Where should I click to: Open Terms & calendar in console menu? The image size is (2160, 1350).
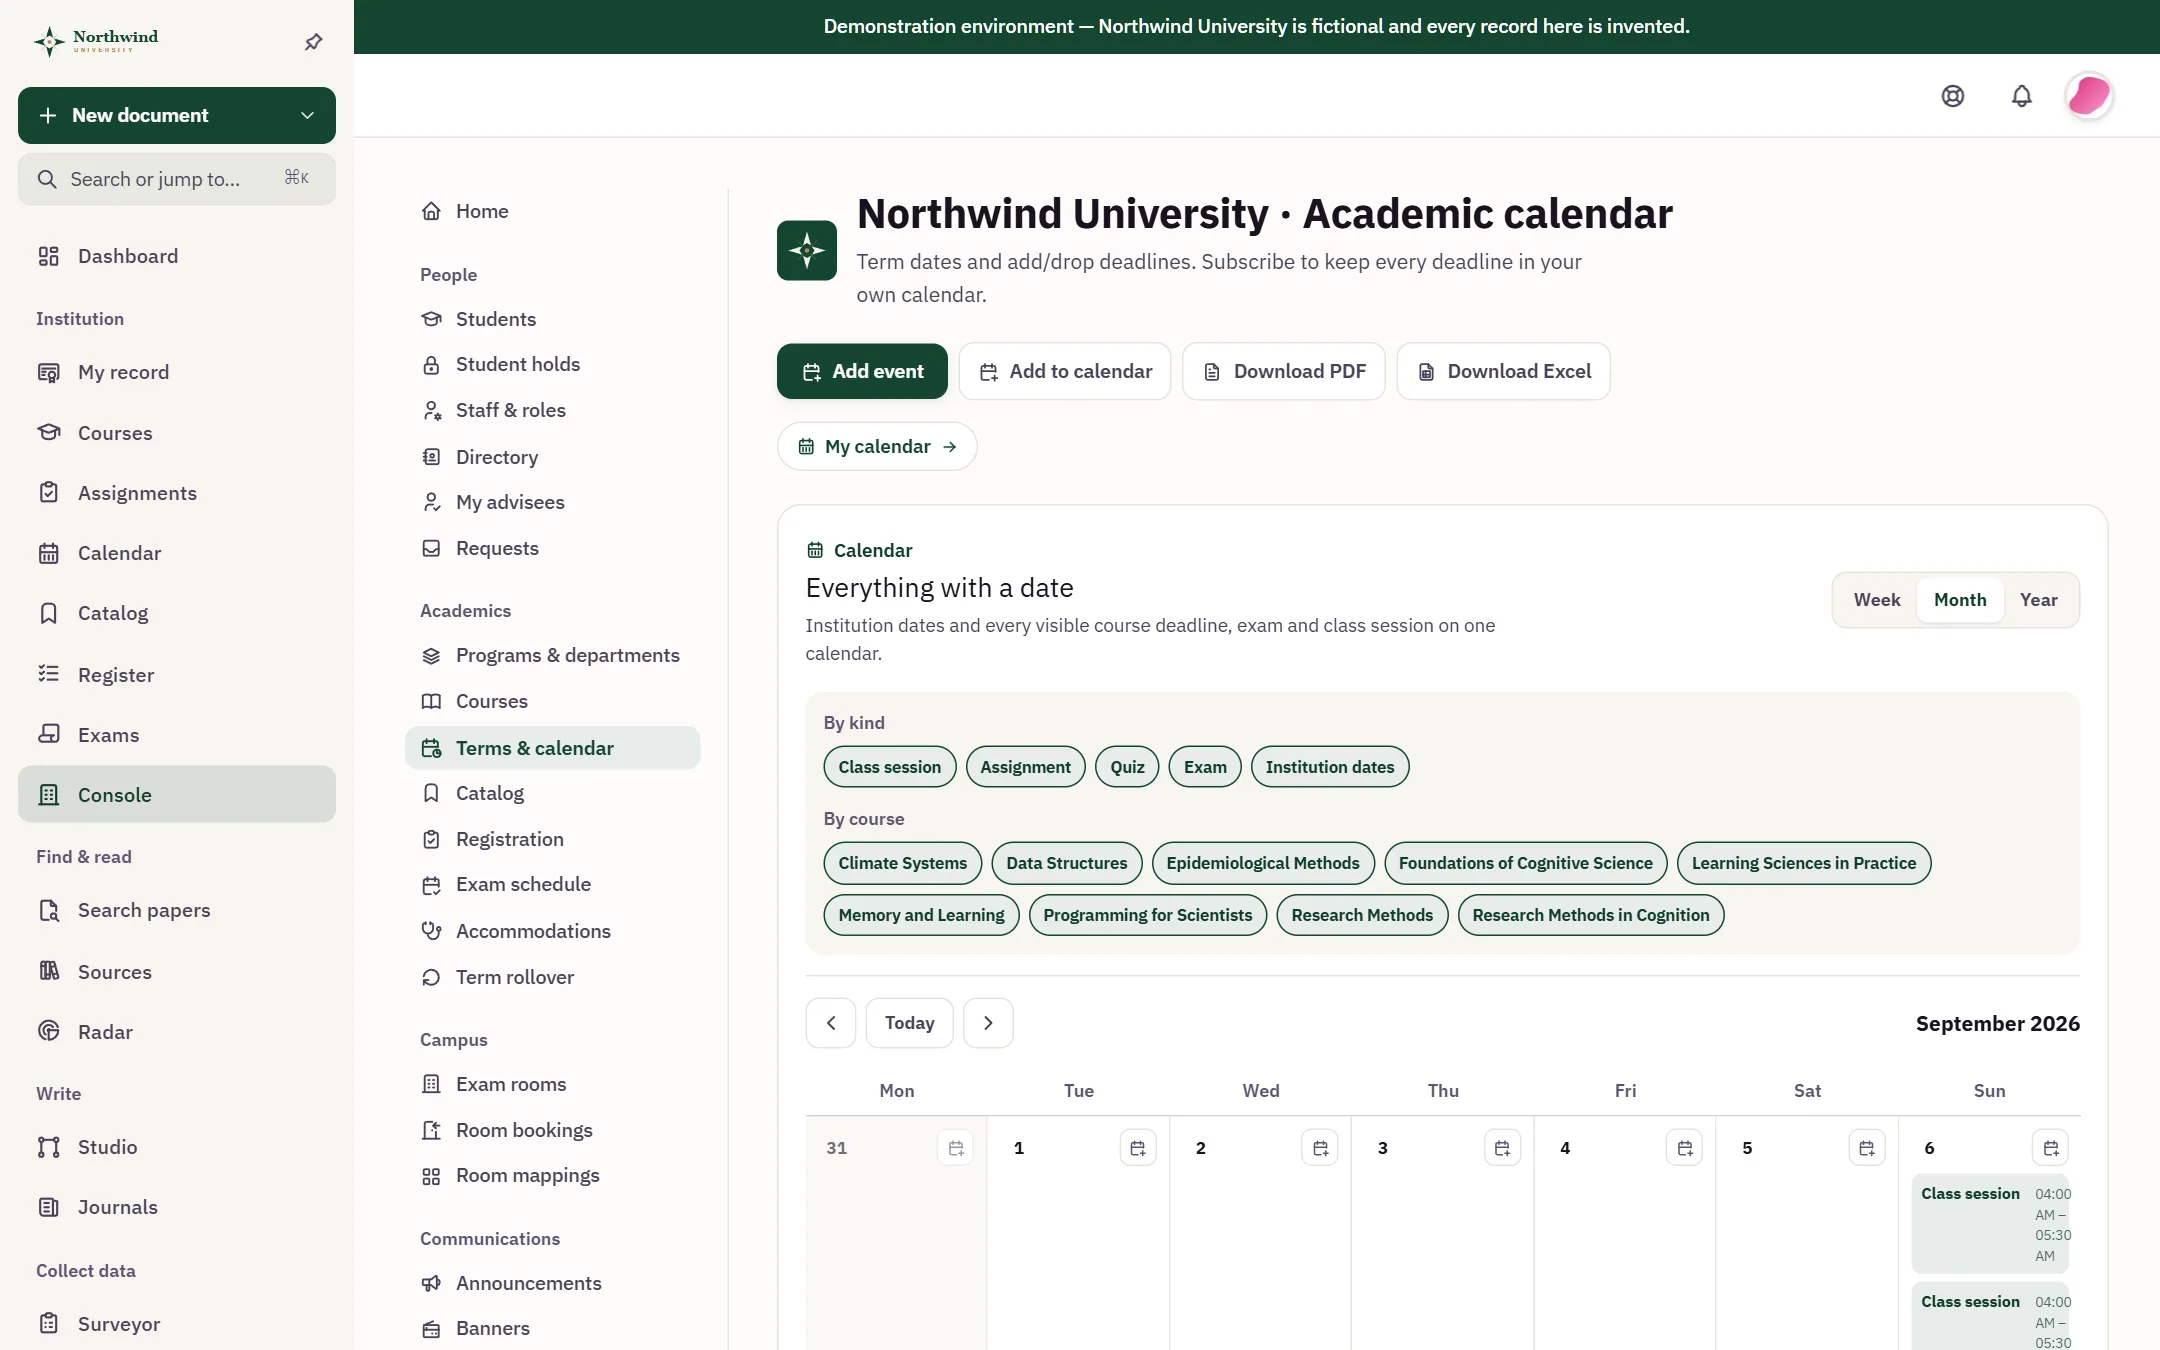[552, 748]
